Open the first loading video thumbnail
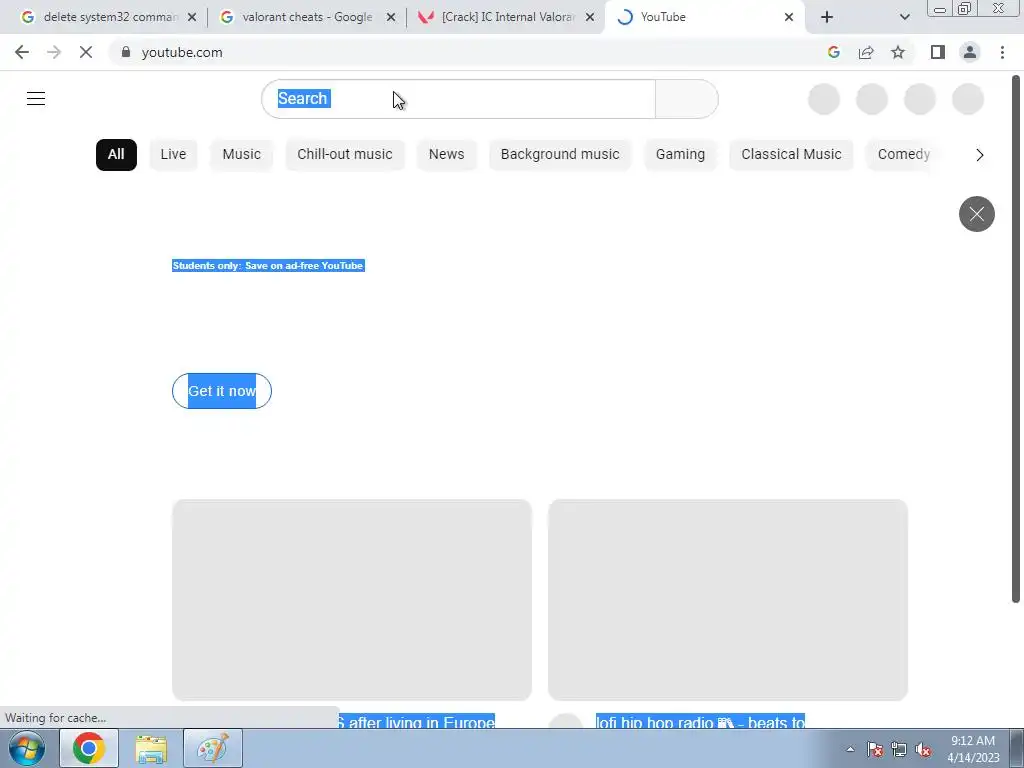This screenshot has height=768, width=1024. tap(352, 600)
